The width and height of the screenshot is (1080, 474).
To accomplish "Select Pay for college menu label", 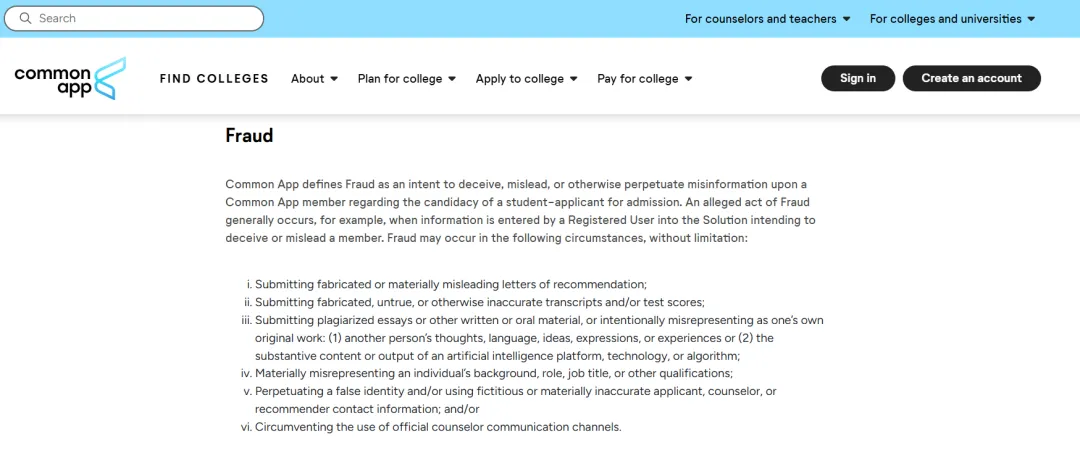I will pyautogui.click(x=638, y=79).
